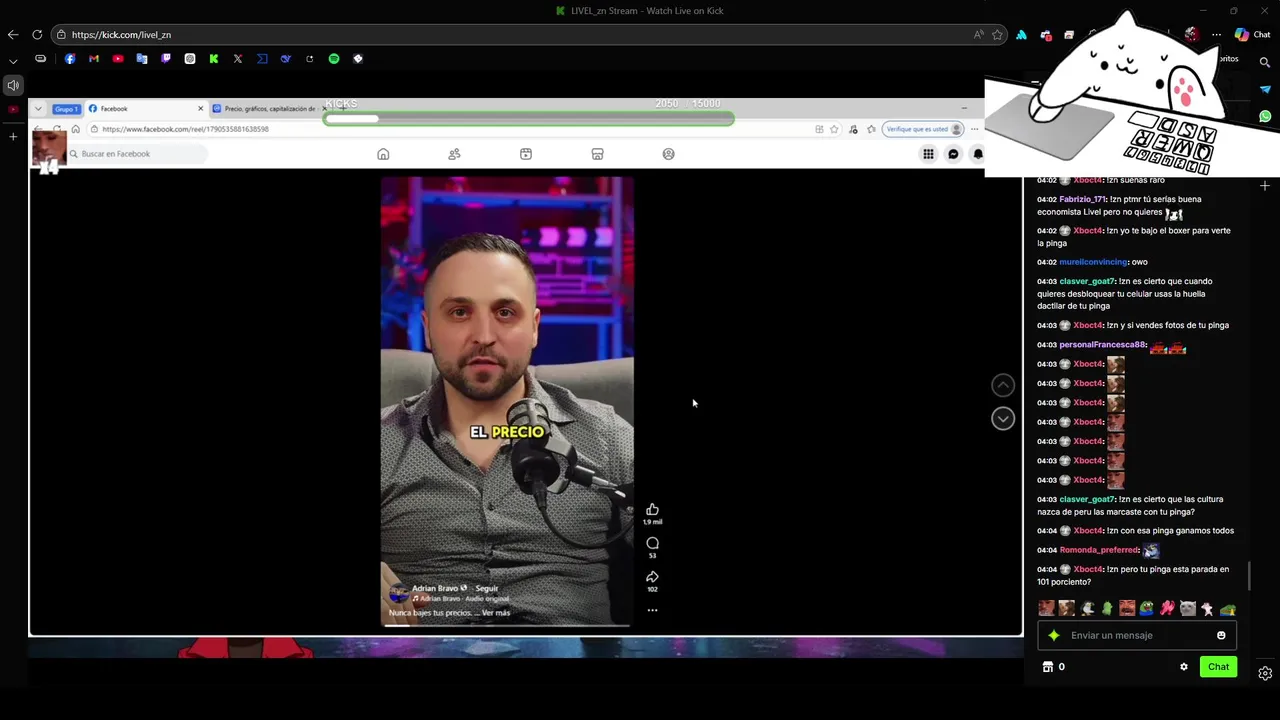Add kick.com page to favorites with star
1280x720 pixels.
997,35
